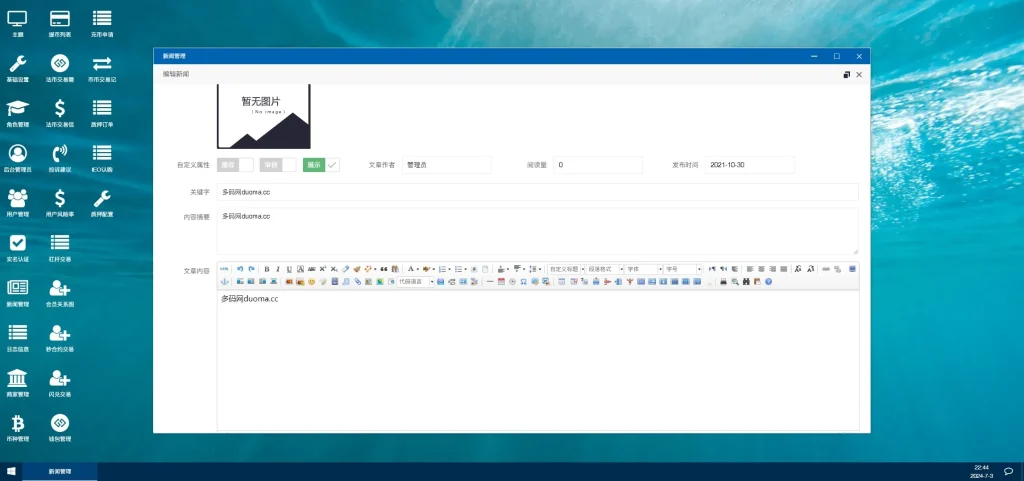Click the 发布时间 date field
The height and width of the screenshot is (481, 1024).
tap(749, 165)
